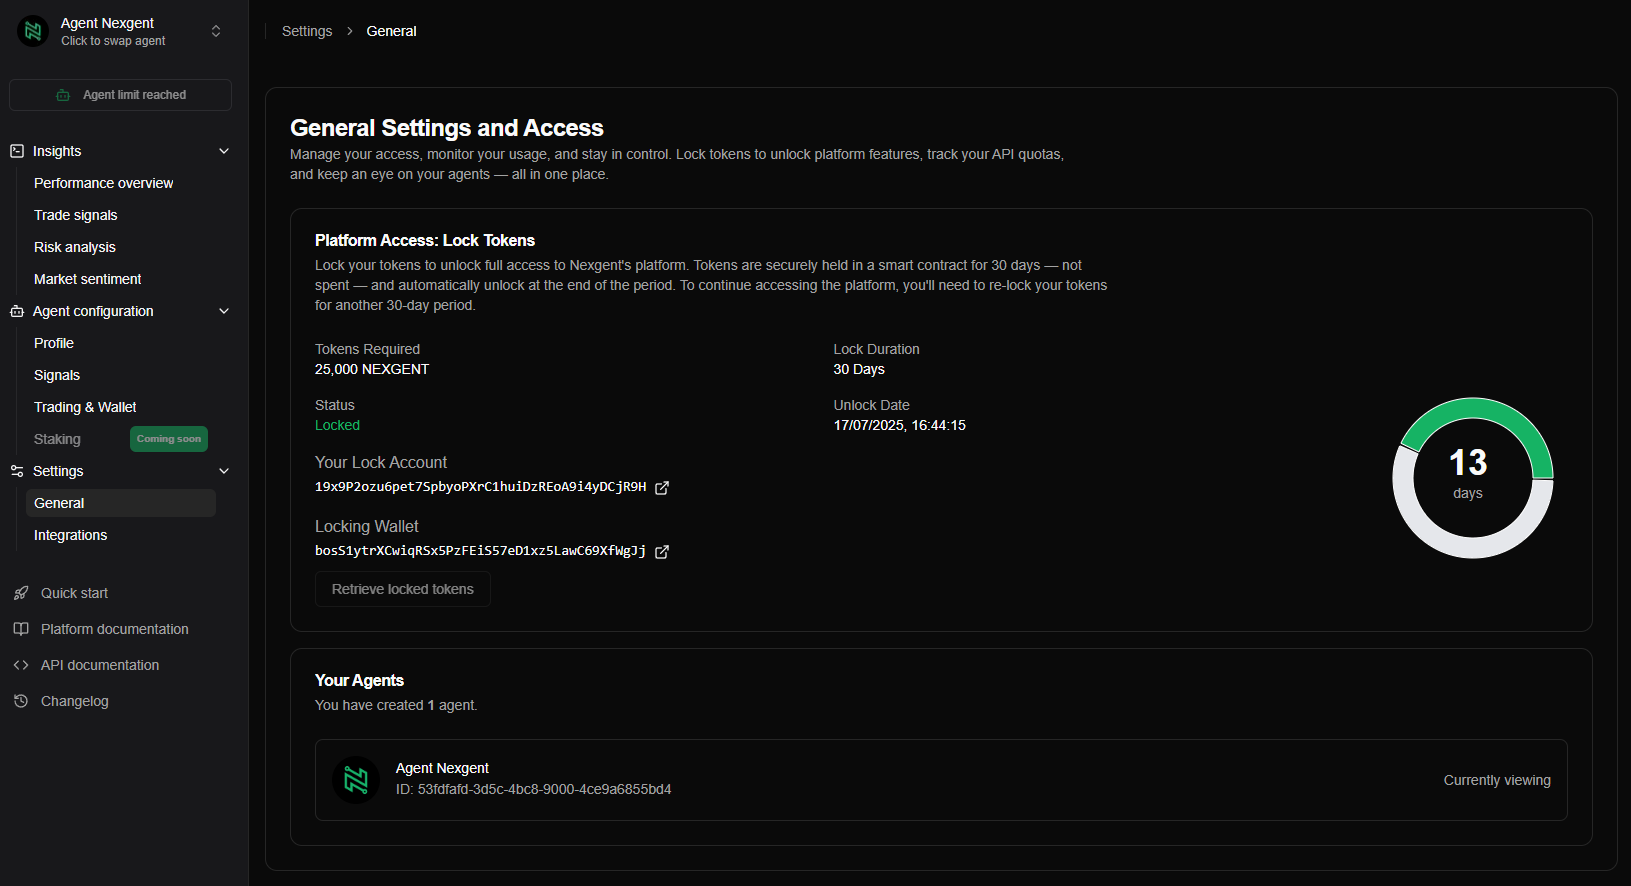Click the Platform Access: Lock Tokens heading

(x=425, y=240)
